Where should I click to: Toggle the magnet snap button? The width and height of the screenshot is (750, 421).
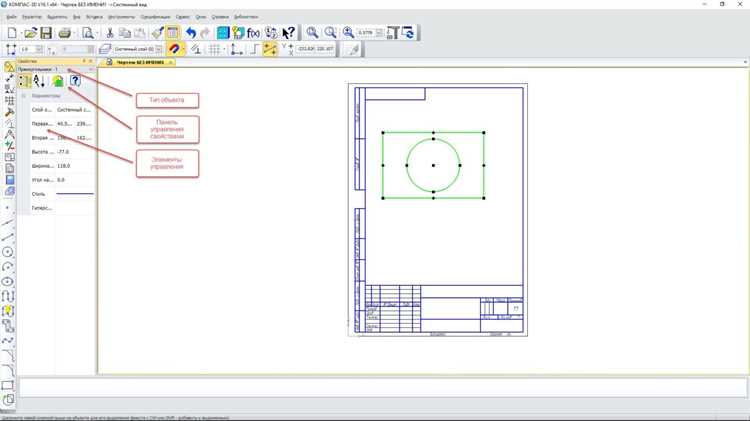click(175, 49)
